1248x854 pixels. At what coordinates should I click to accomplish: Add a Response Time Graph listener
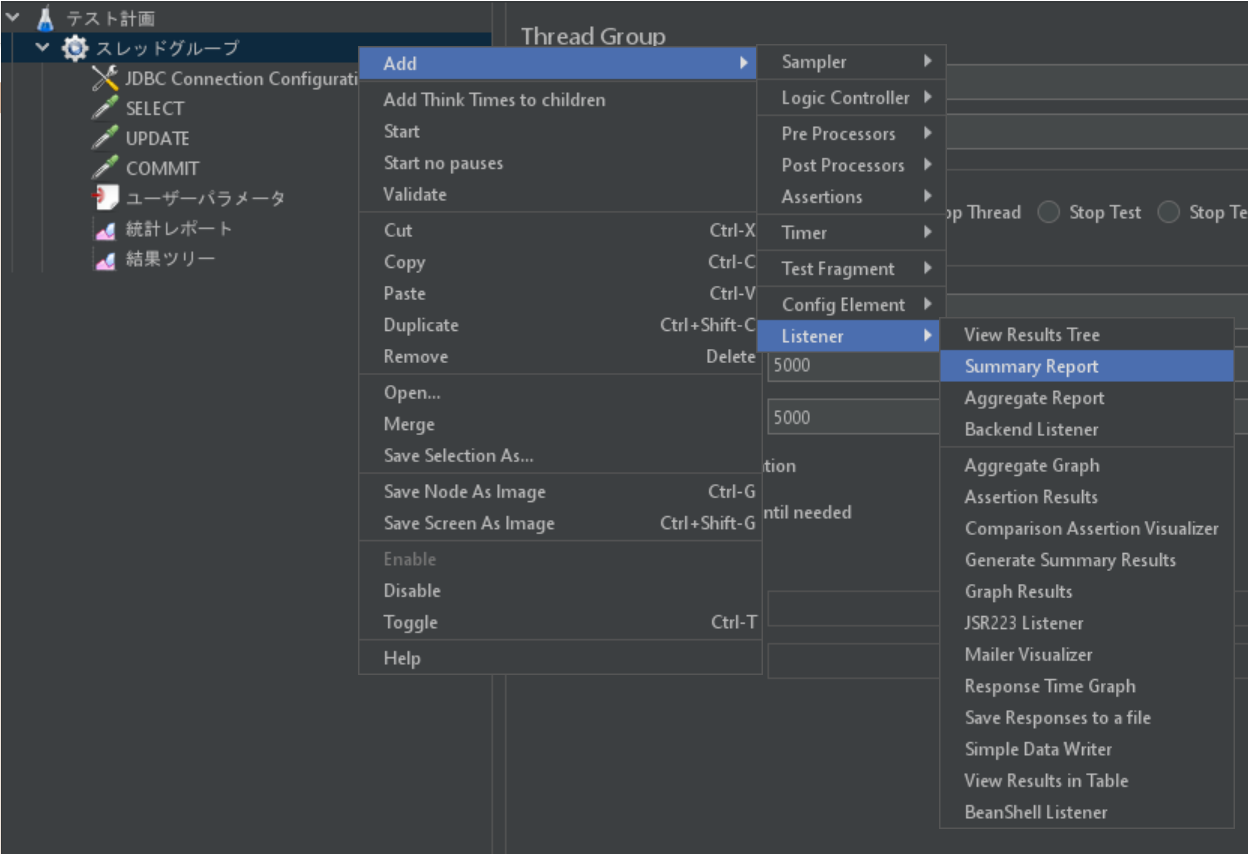pos(1086,686)
